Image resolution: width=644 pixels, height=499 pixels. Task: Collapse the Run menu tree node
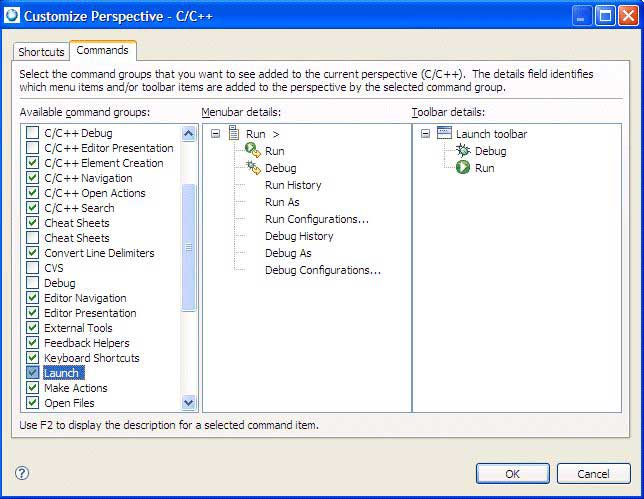click(x=215, y=134)
